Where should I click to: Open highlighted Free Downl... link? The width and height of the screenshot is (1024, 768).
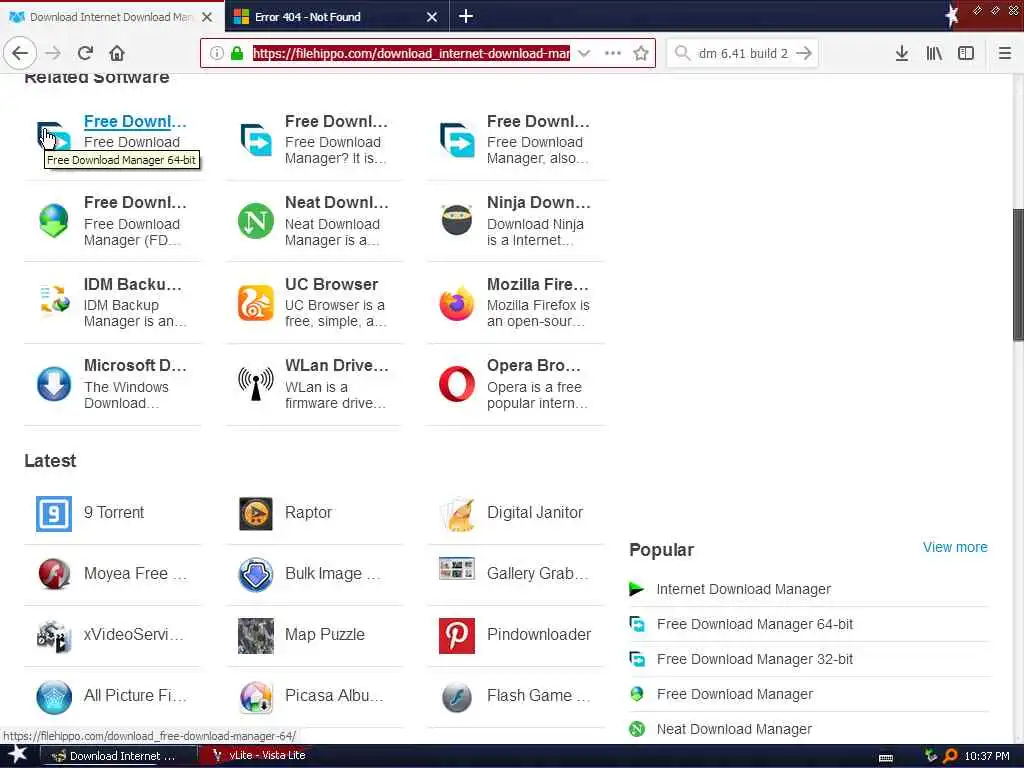pyautogui.click(x=135, y=121)
